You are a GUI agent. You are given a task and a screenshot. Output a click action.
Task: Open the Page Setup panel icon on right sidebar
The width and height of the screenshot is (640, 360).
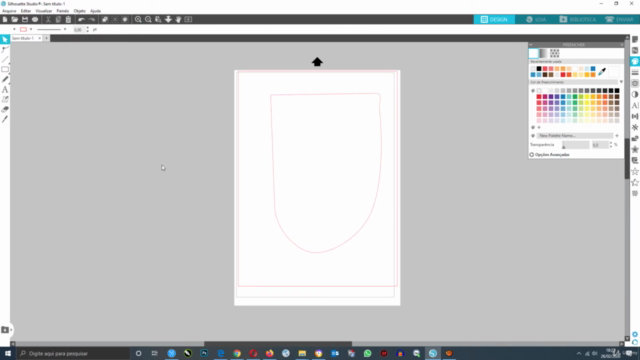point(635,40)
